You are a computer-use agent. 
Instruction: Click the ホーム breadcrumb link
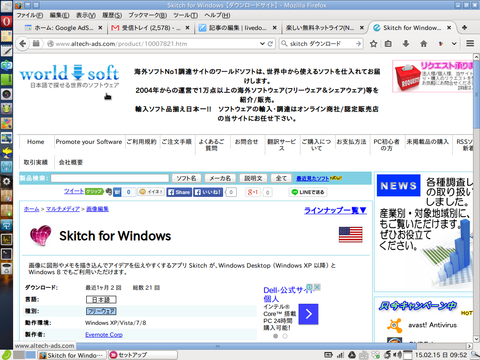31,209
